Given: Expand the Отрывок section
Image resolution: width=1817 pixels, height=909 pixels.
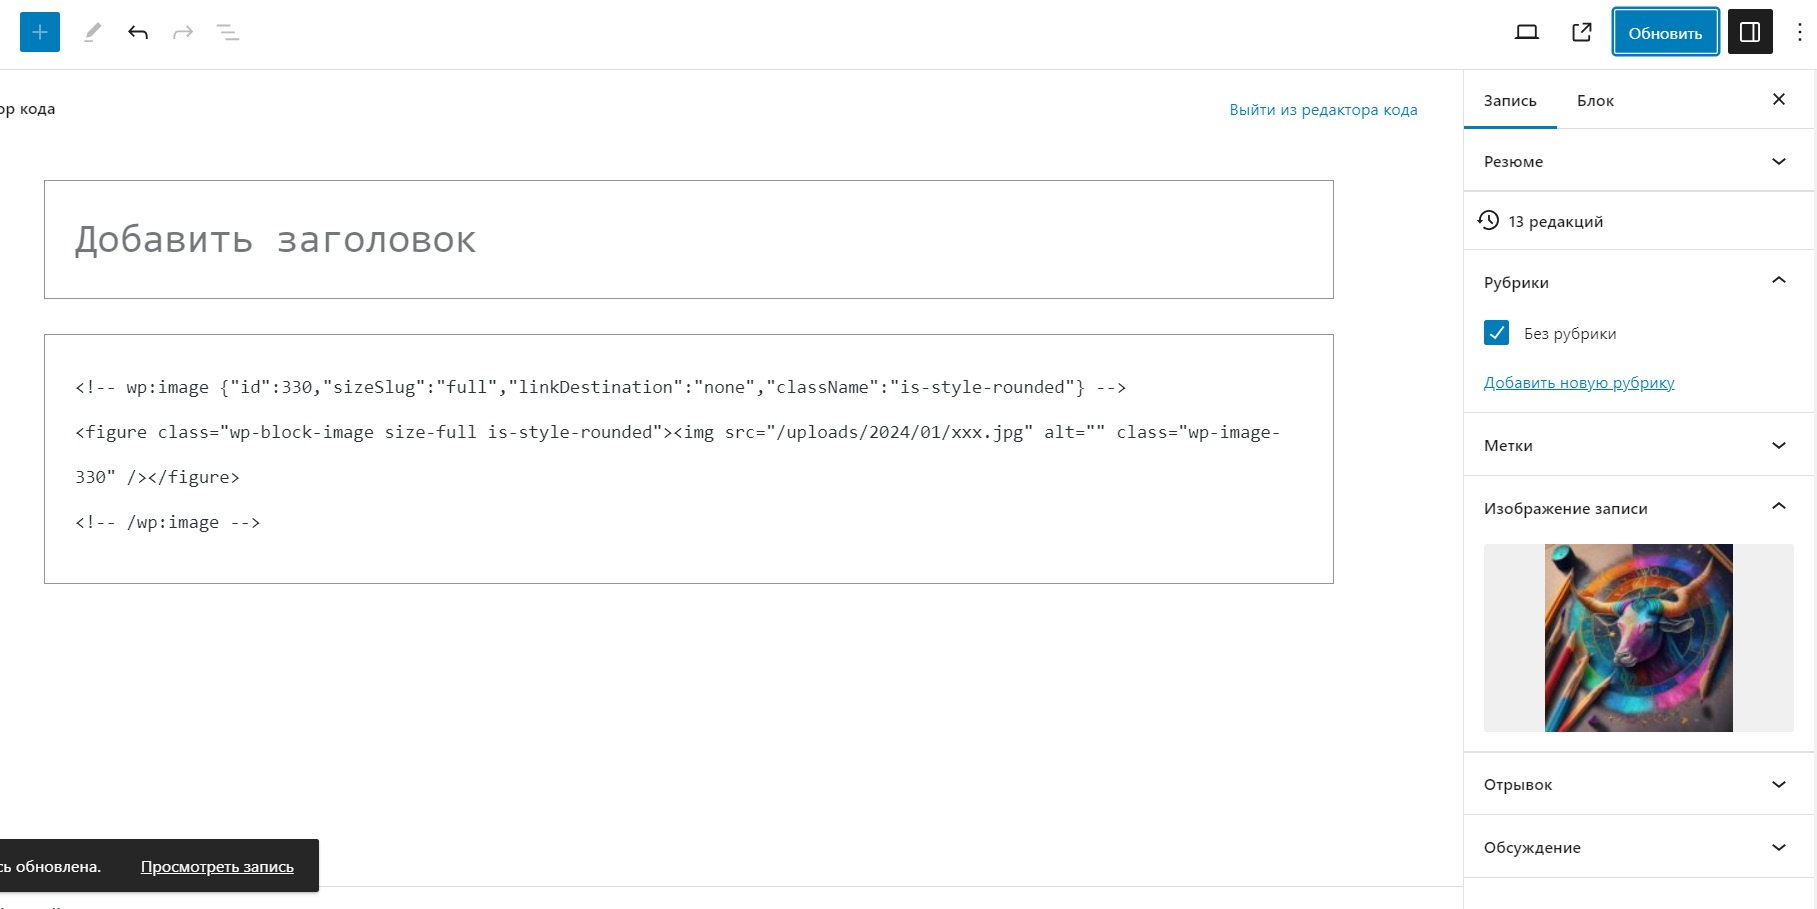Looking at the screenshot, I should coord(1638,784).
